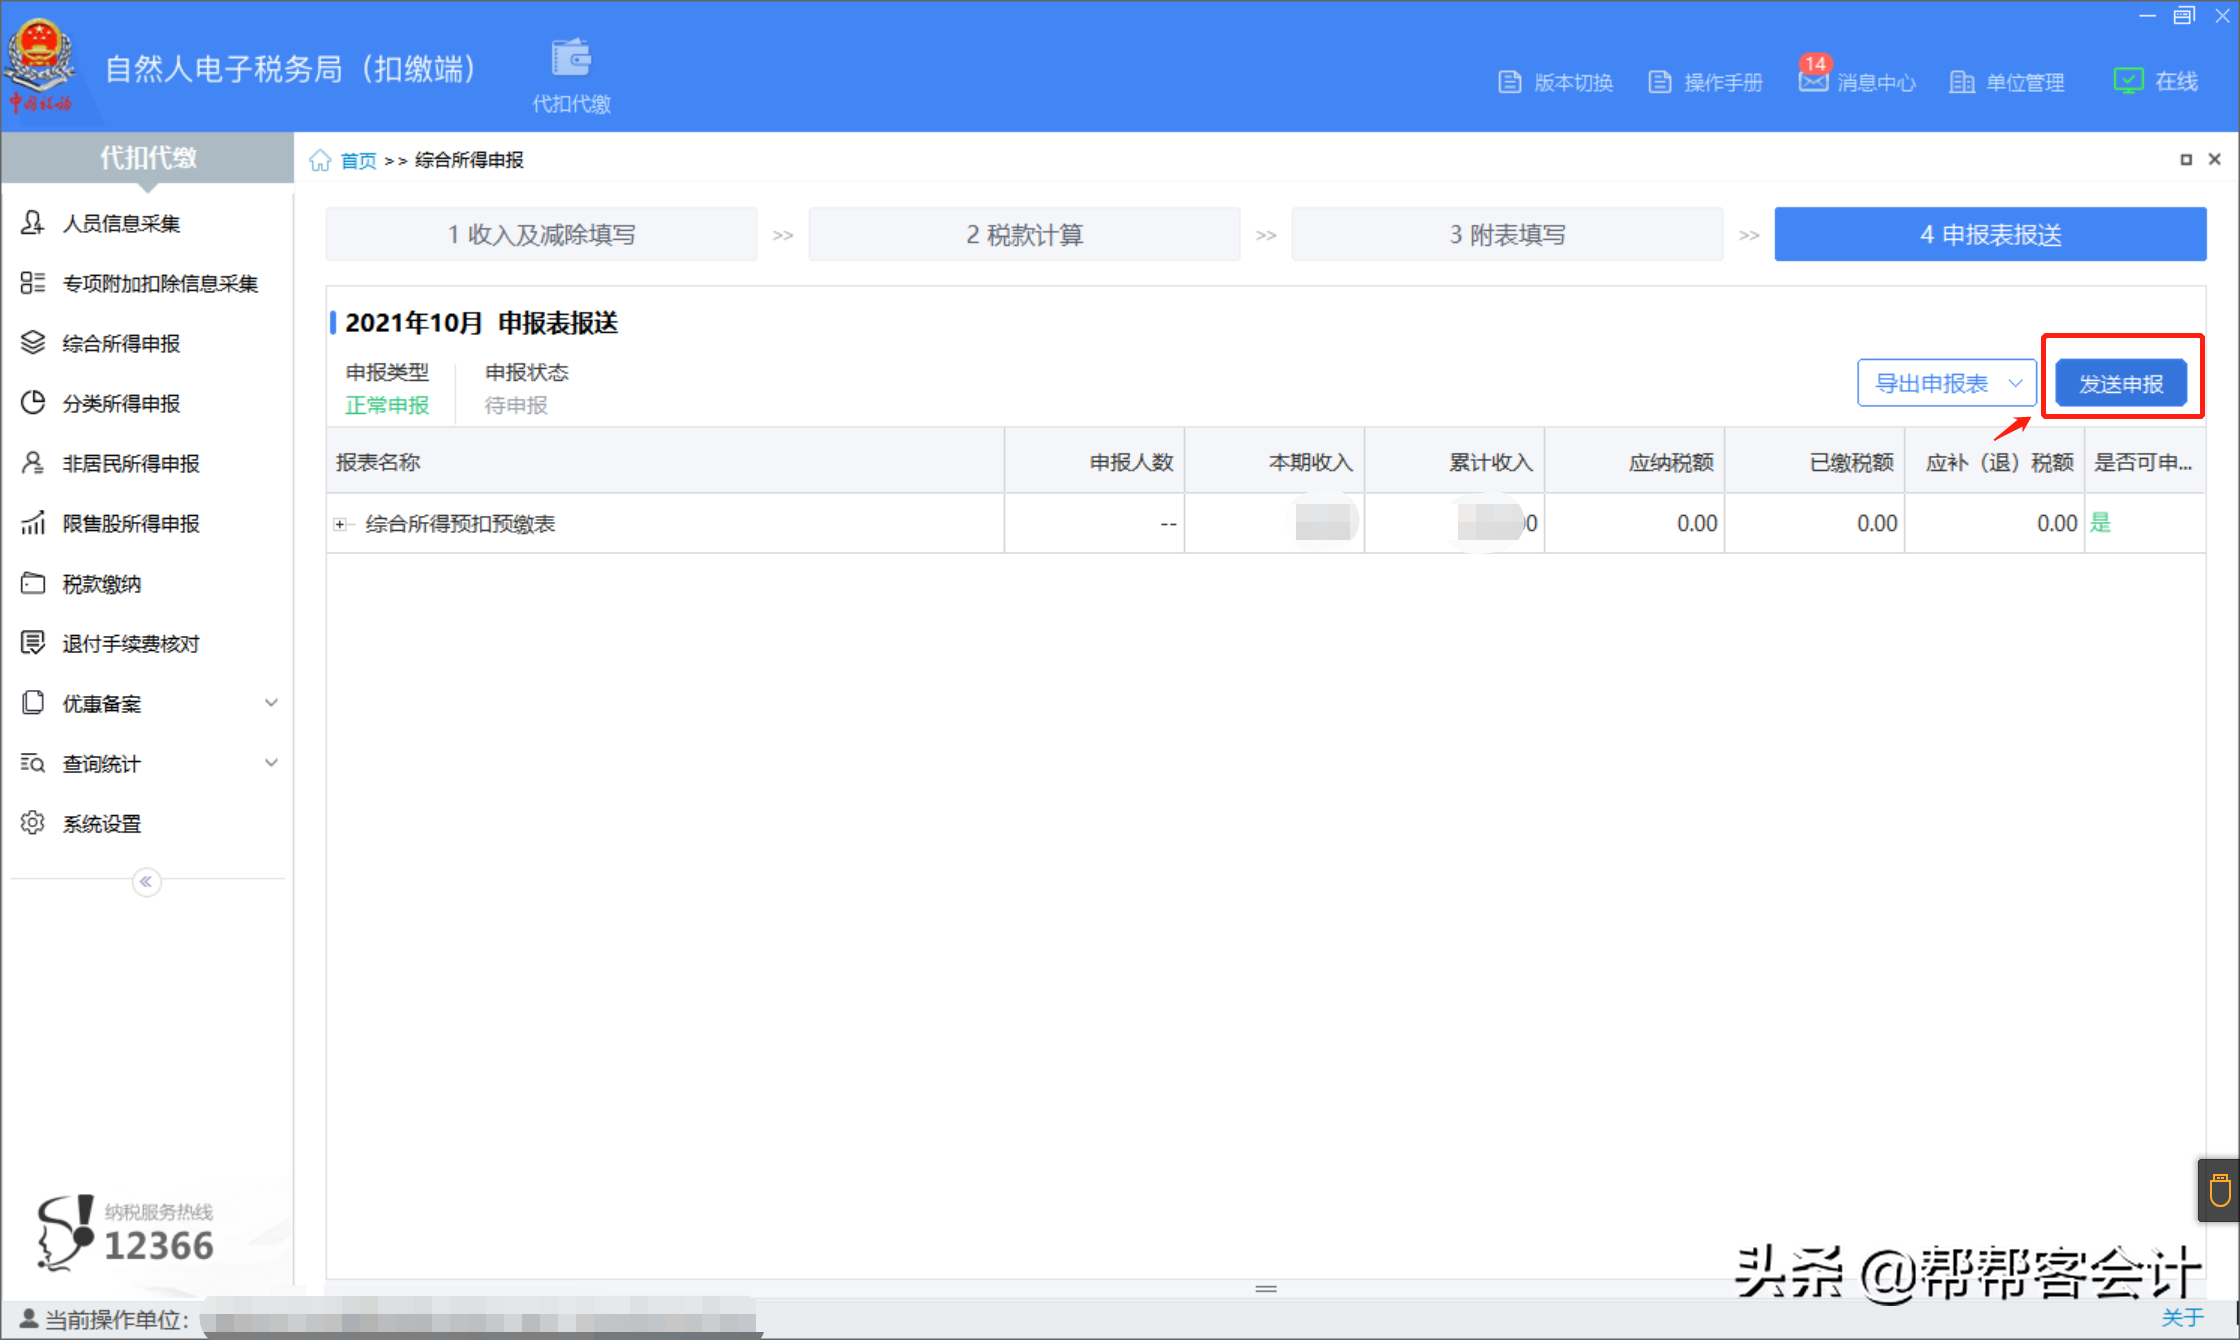Click the 发送申报 button
This screenshot has width=2240, height=1340.
click(2121, 383)
